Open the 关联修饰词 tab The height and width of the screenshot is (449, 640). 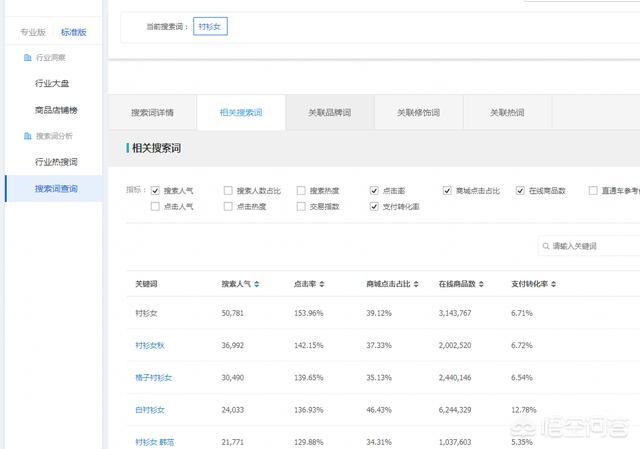[418, 113]
